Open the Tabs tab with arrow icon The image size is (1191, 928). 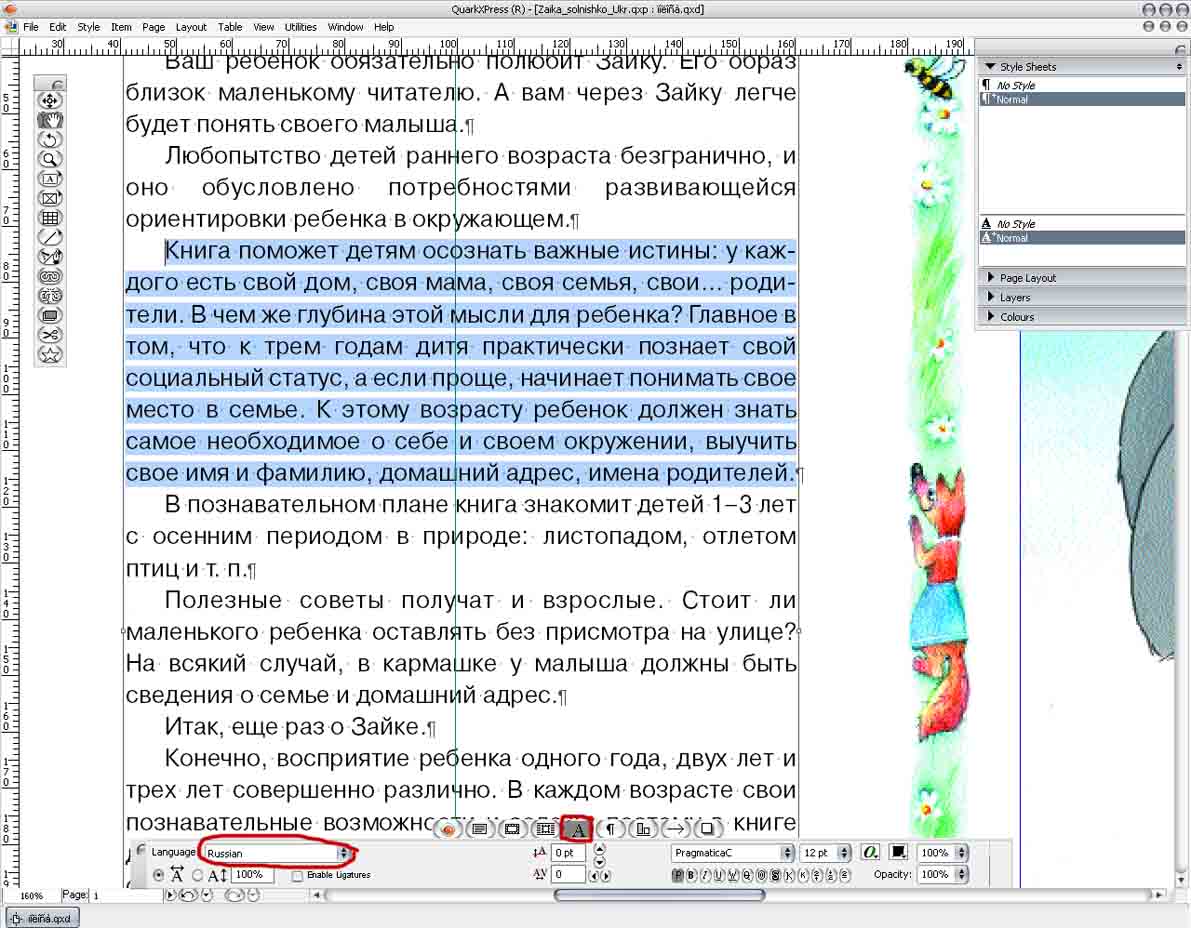(675, 829)
